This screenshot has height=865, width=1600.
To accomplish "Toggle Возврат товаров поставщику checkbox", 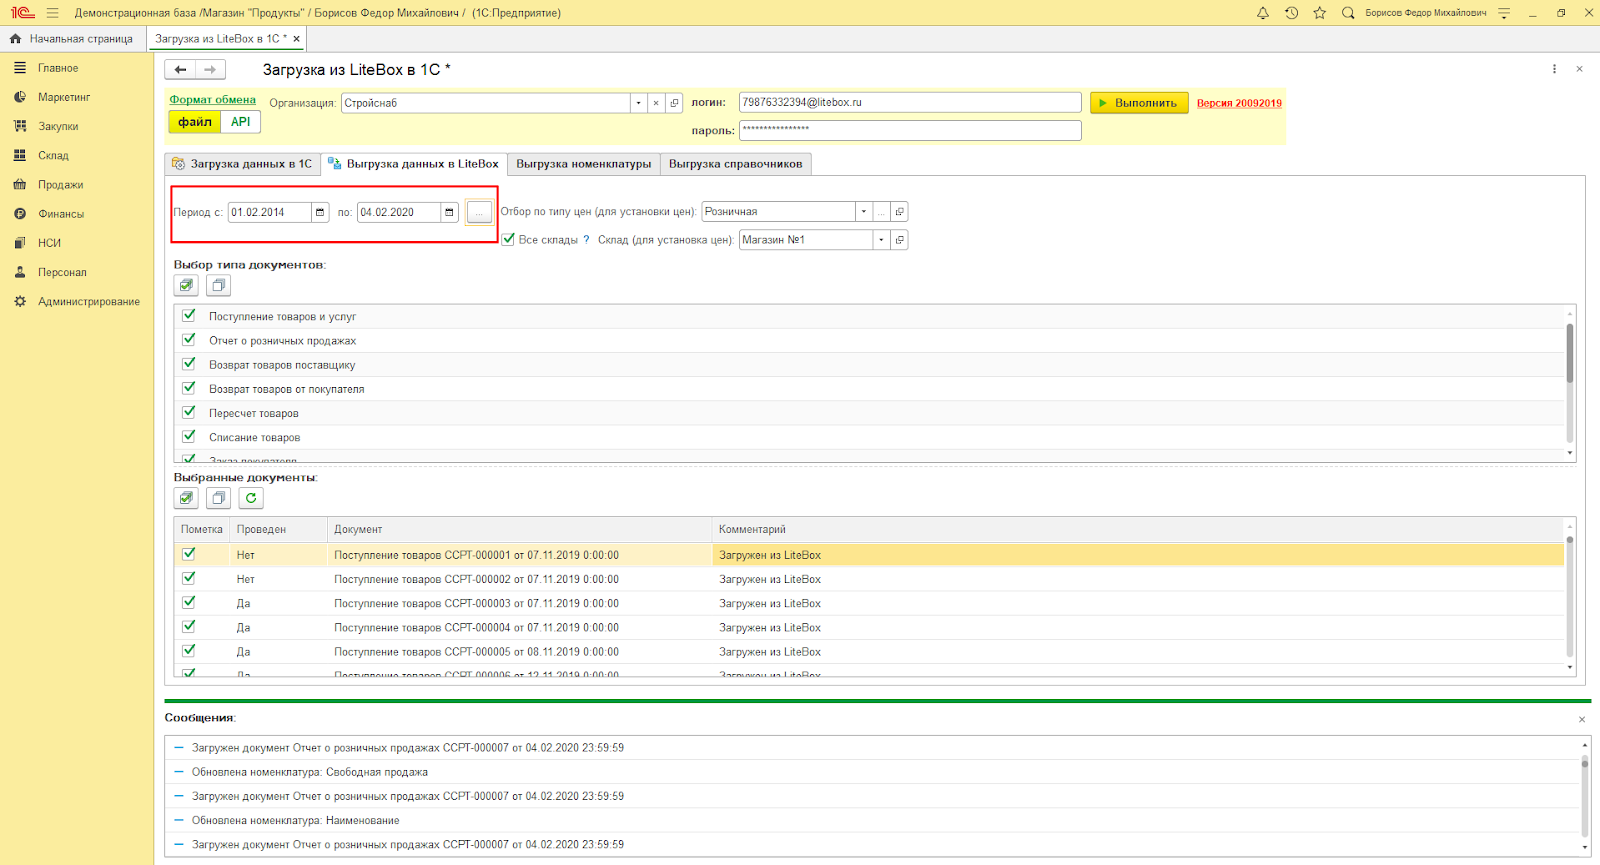I will tap(189, 364).
